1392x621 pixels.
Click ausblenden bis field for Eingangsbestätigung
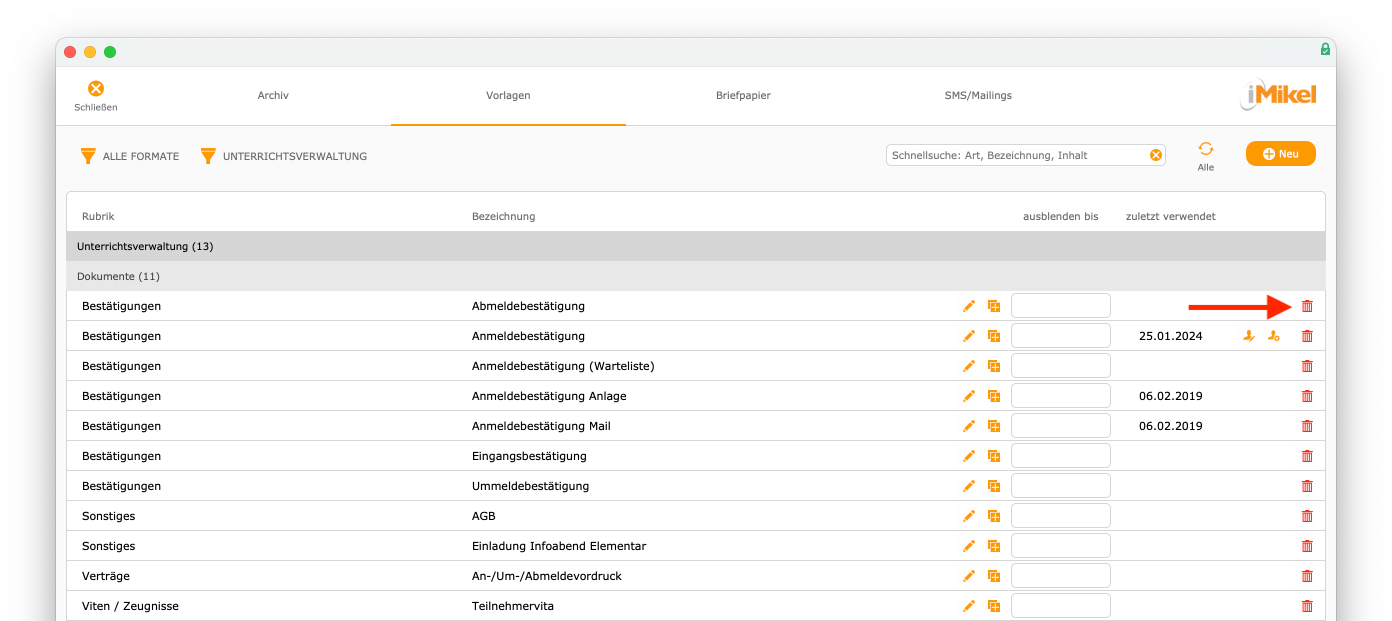pyautogui.click(x=1061, y=456)
